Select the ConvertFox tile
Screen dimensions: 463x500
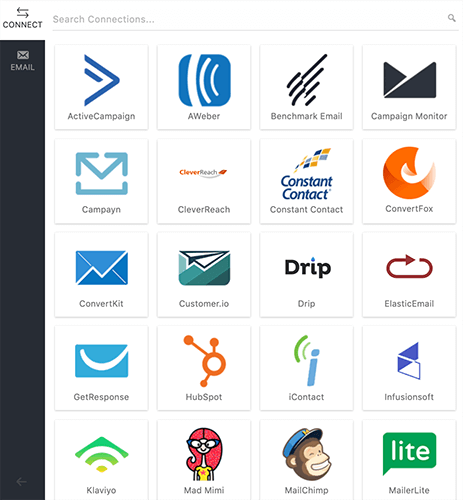click(x=409, y=181)
